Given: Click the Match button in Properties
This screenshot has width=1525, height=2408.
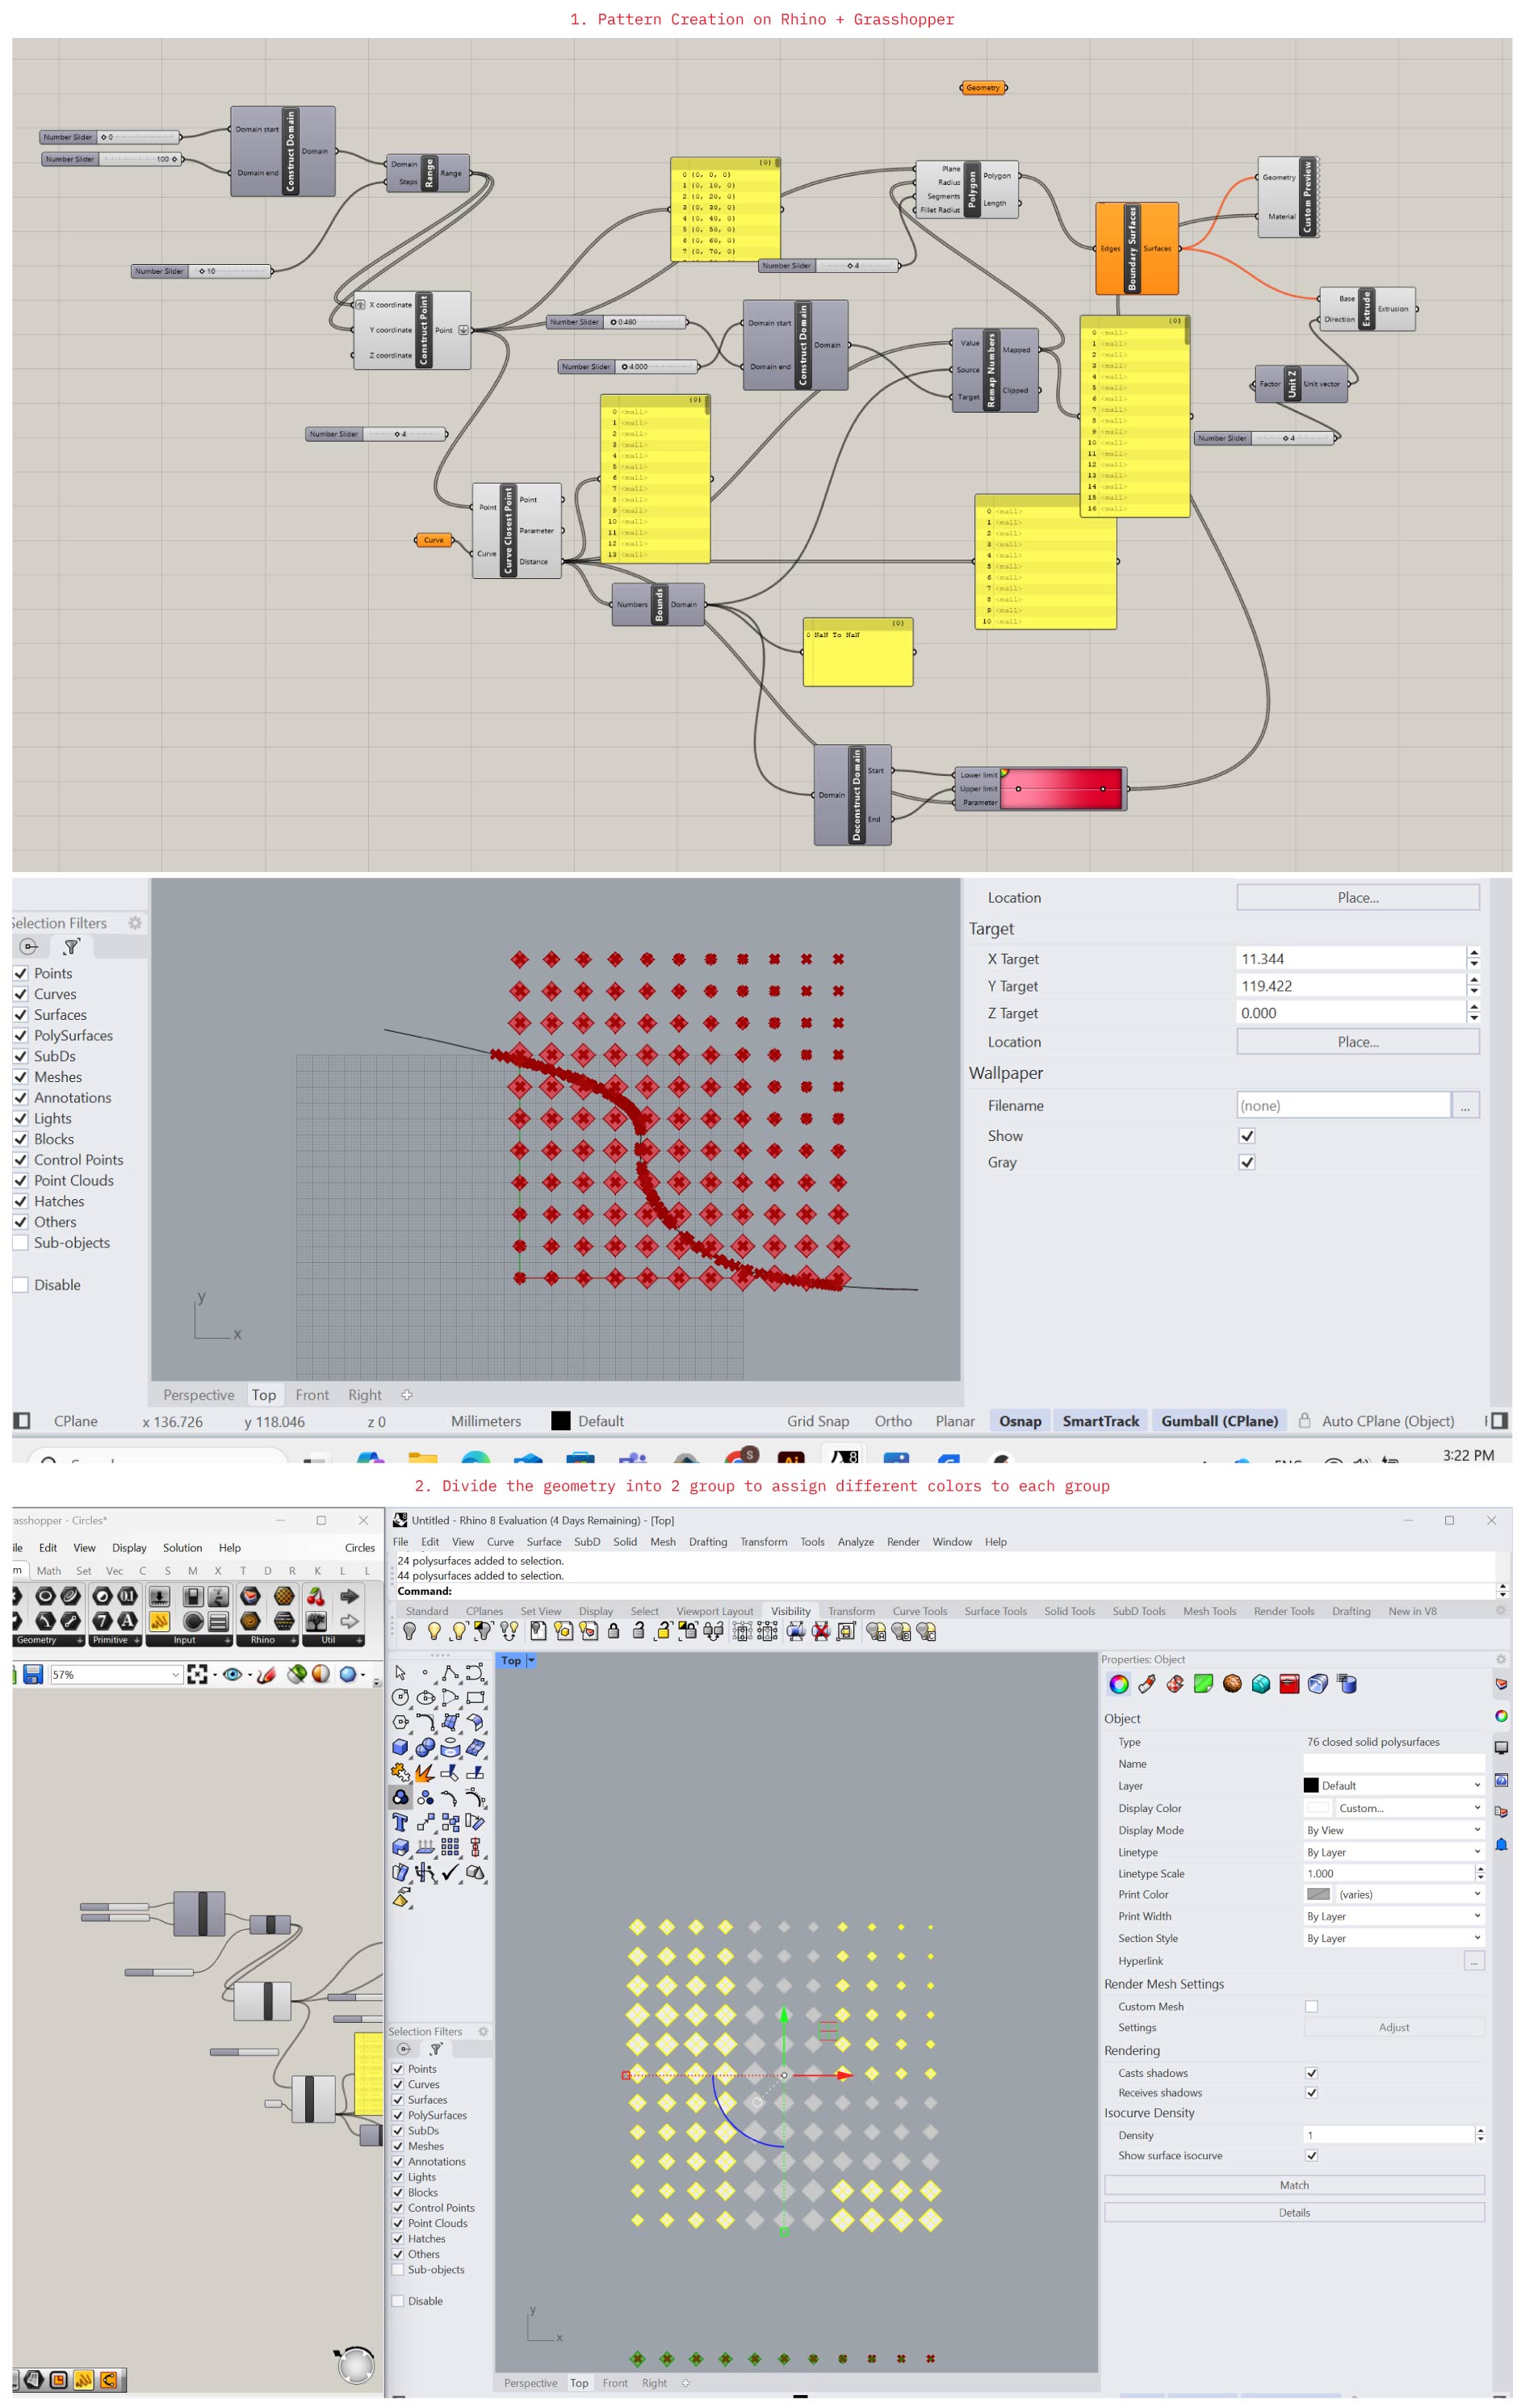Looking at the screenshot, I should pyautogui.click(x=1293, y=2185).
